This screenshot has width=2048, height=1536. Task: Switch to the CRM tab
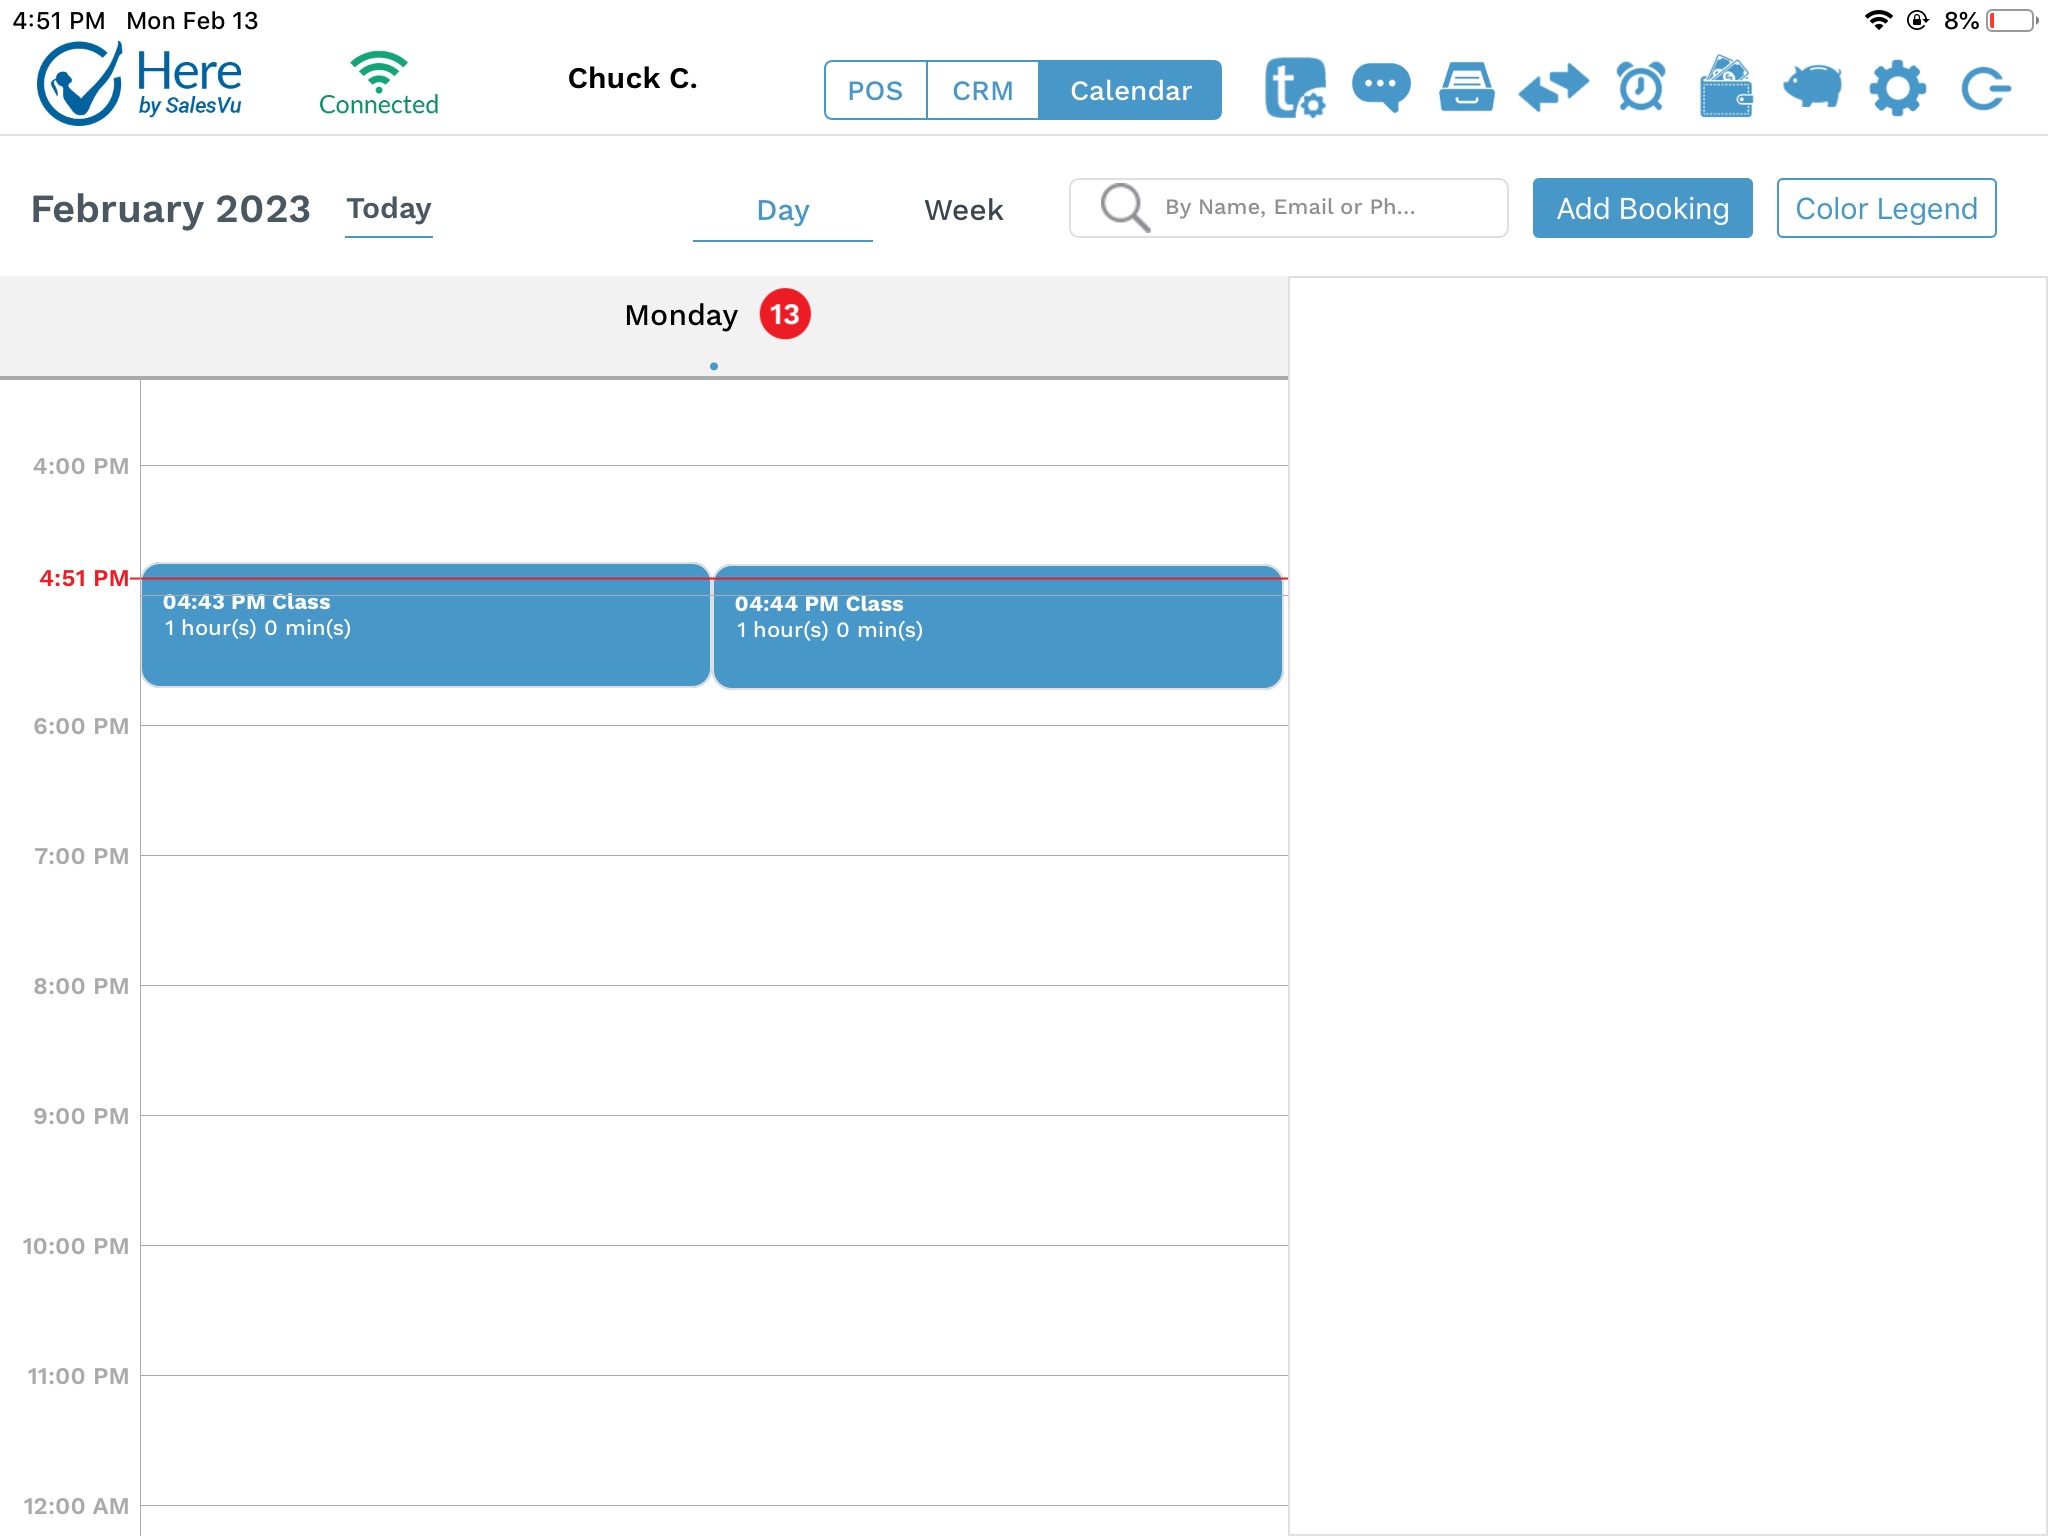coord(983,90)
